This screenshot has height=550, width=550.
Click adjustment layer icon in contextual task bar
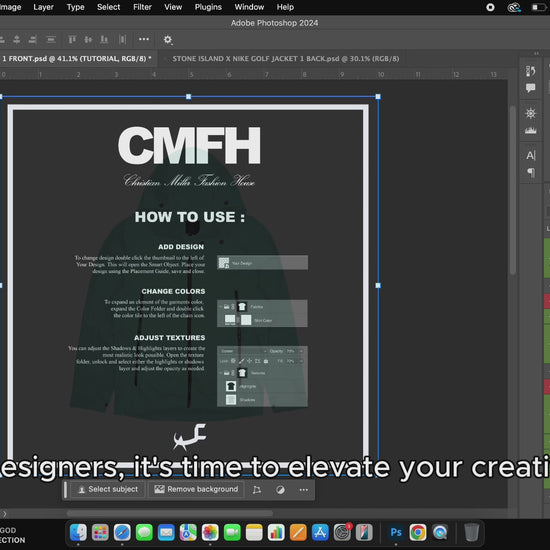[280, 490]
